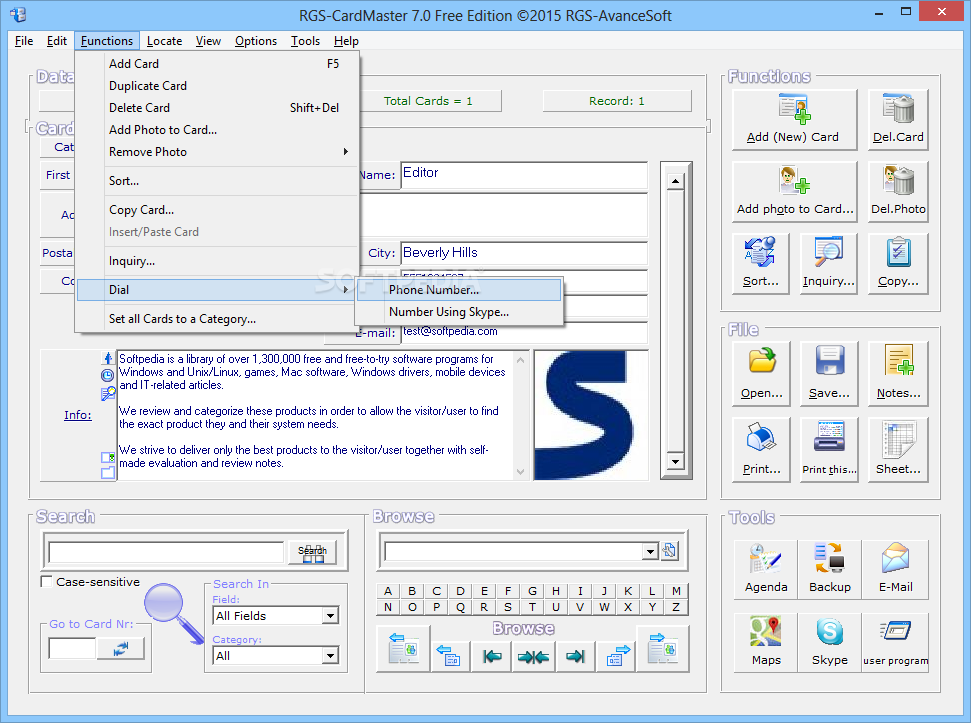Open the Browse combo box dropdown
Viewport: 971px width, 723px height.
tap(650, 551)
